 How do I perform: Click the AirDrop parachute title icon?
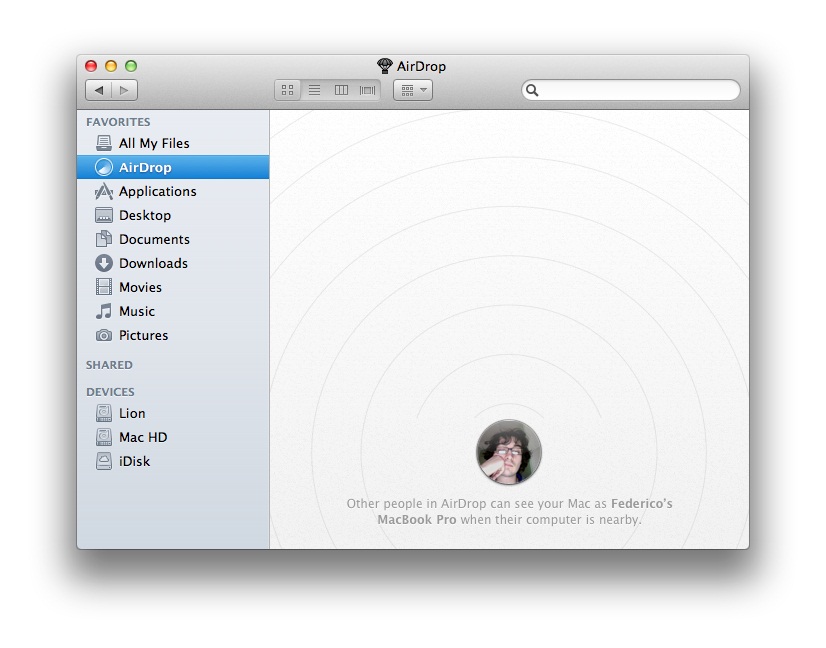coord(385,66)
